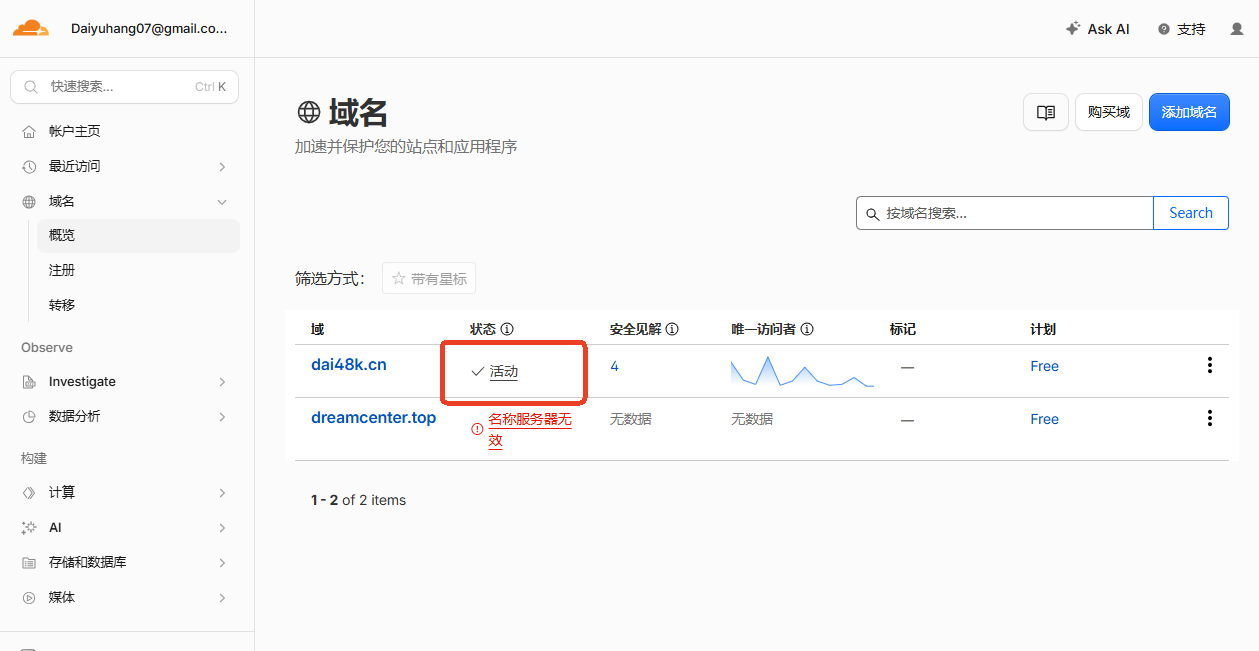The image size is (1259, 651).
Task: Click the 数据分析 chart icon
Action: [29, 416]
